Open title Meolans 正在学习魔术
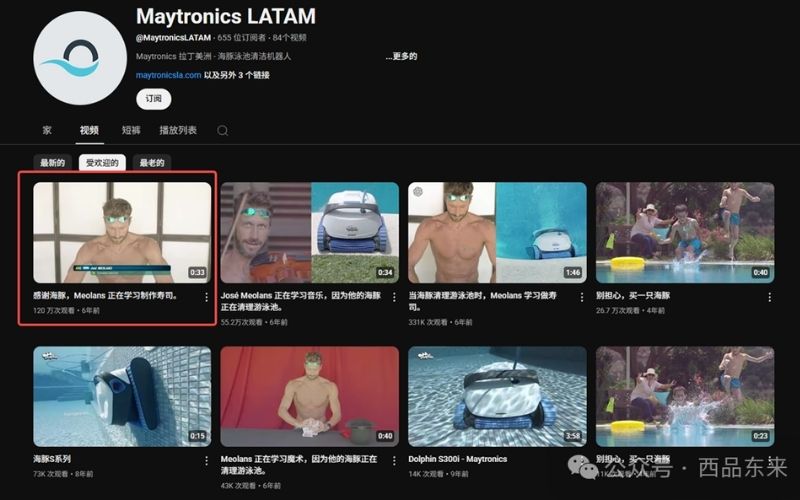 coord(299,465)
